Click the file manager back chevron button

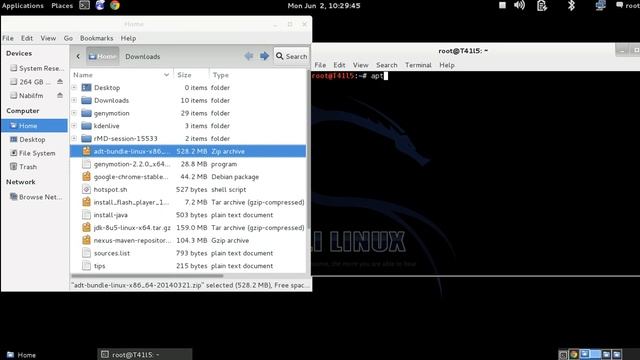tap(78, 56)
